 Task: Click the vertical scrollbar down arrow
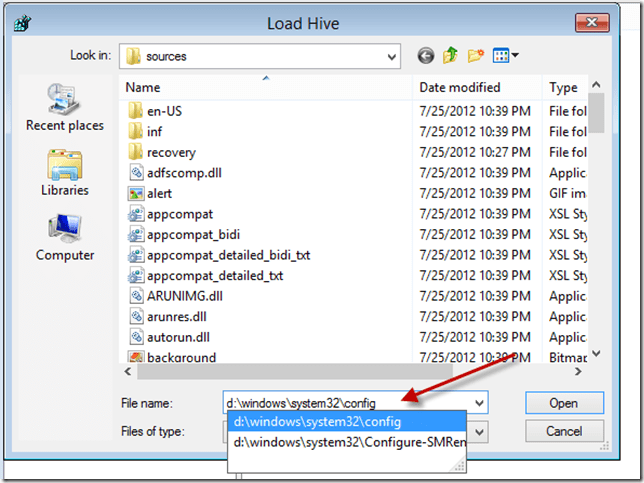(596, 353)
